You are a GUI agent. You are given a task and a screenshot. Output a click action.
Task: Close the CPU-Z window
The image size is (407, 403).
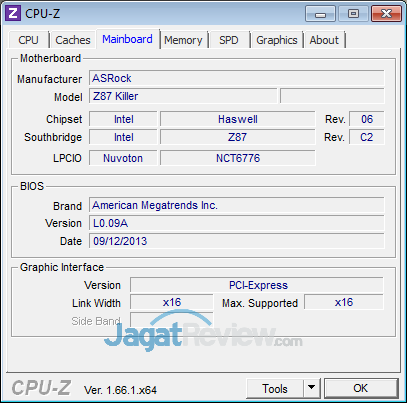pos(386,14)
